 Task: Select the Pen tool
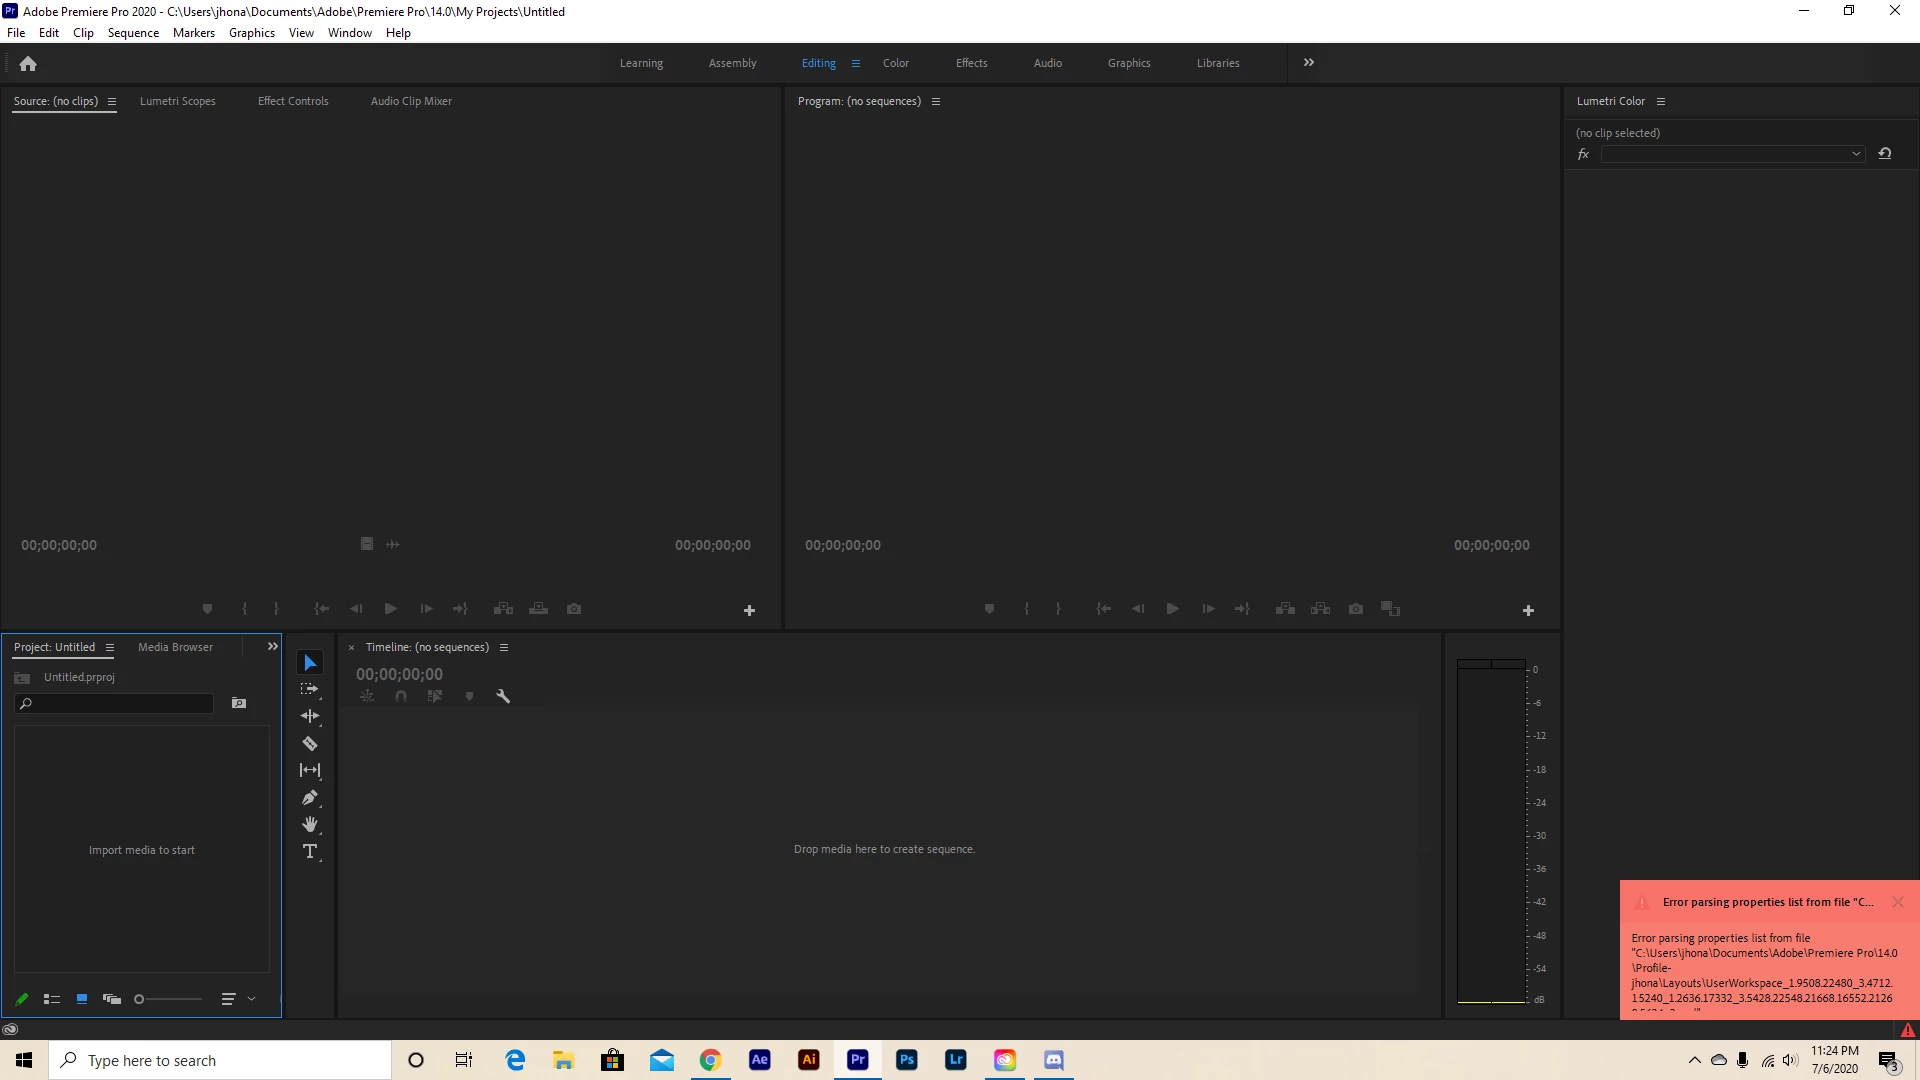click(x=310, y=798)
